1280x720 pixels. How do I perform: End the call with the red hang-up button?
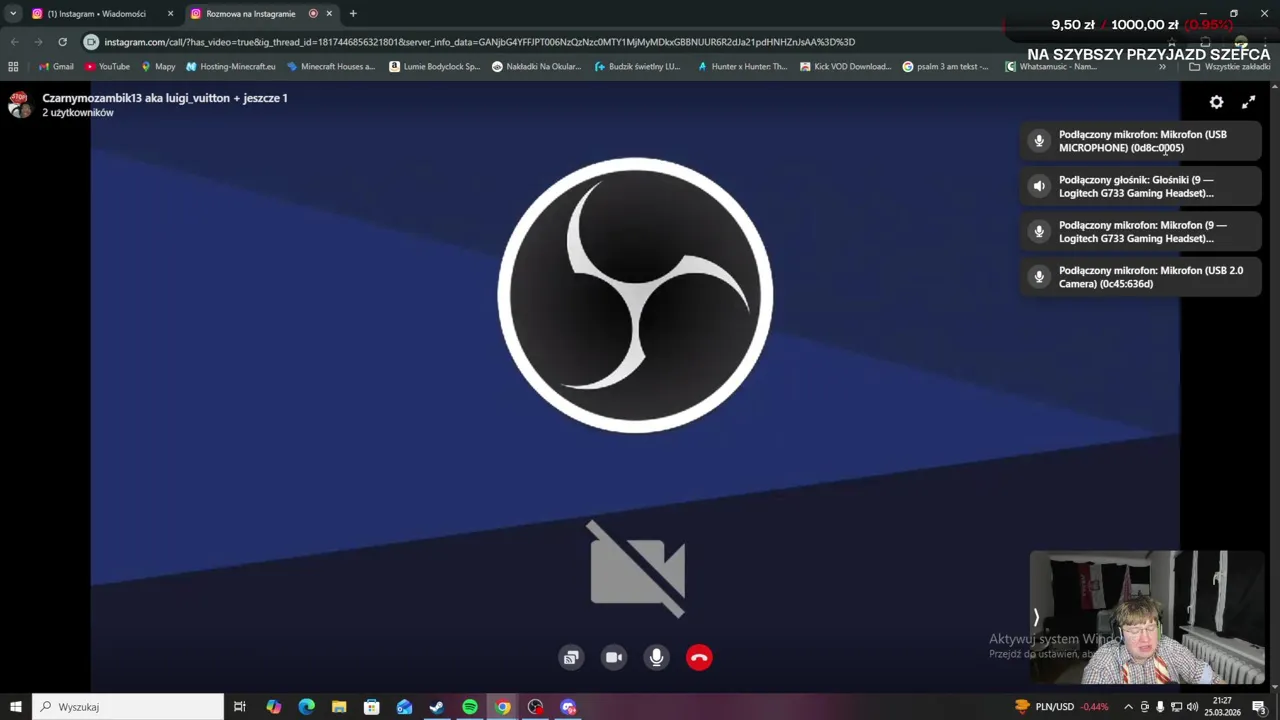[x=699, y=657]
